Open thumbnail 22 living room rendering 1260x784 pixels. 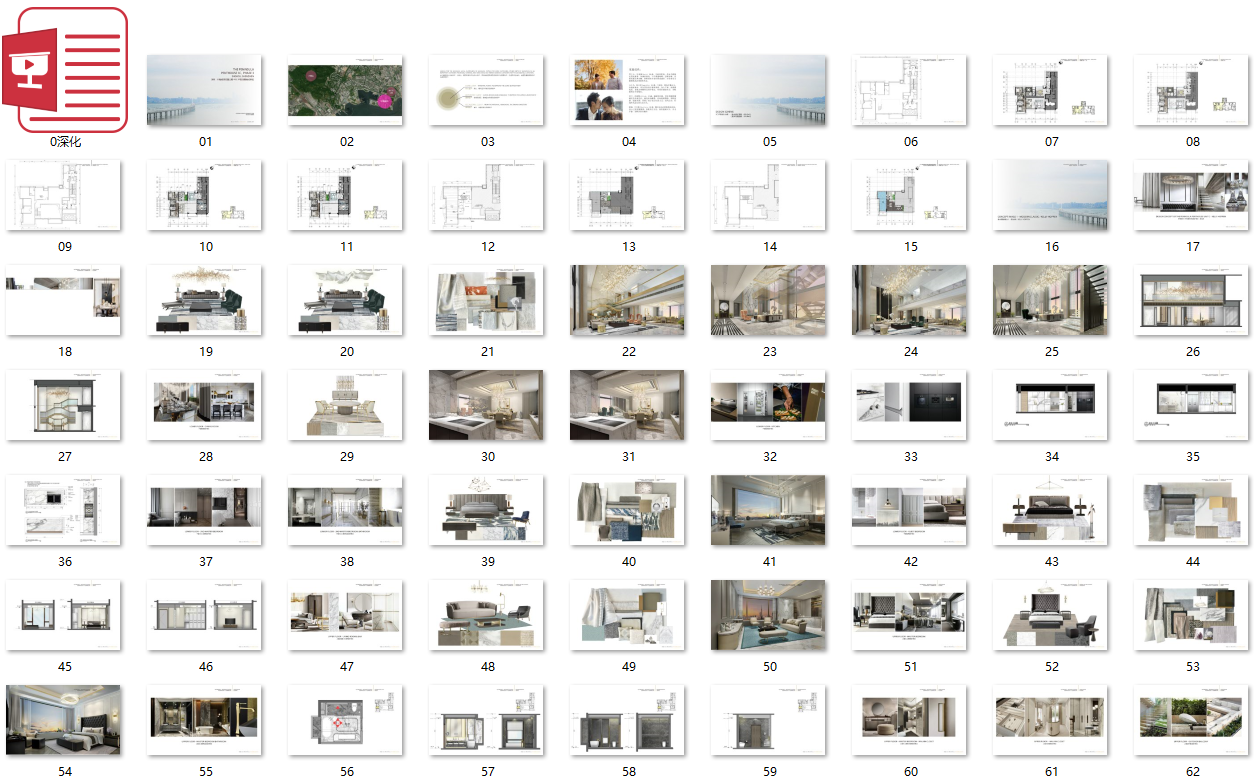[628, 300]
